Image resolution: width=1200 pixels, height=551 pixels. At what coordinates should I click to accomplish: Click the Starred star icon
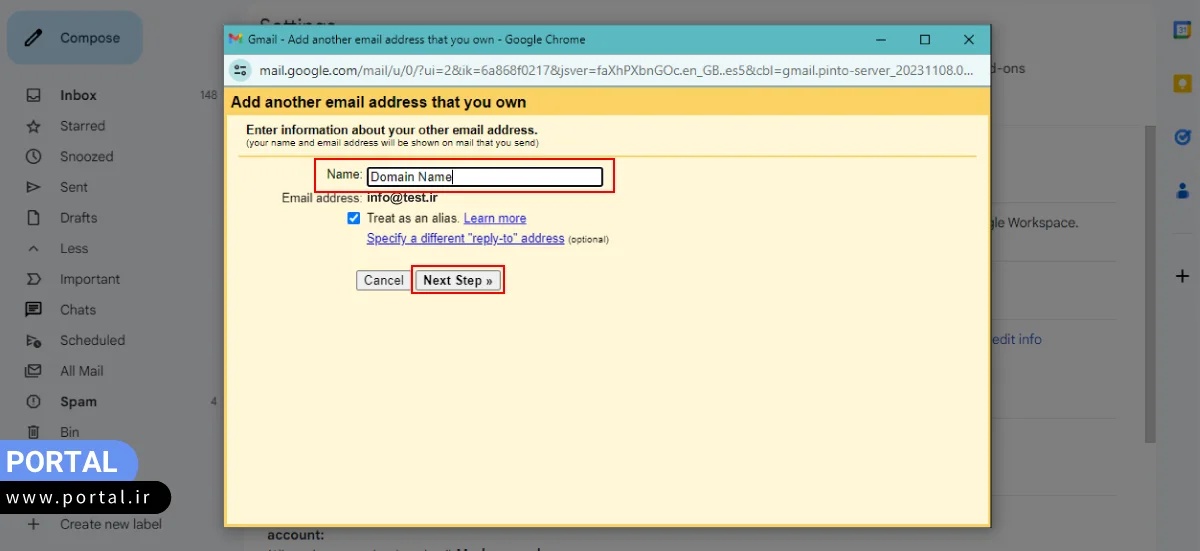(x=34, y=126)
